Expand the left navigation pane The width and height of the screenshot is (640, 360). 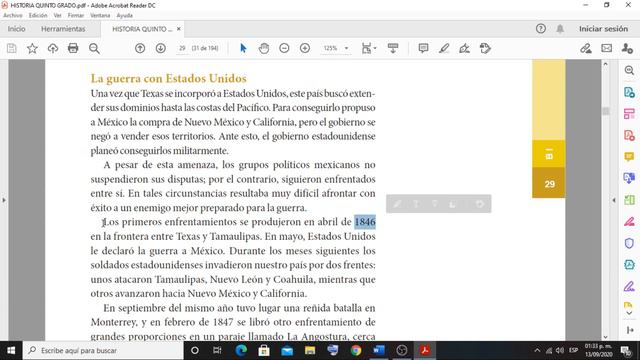click(x=4, y=200)
